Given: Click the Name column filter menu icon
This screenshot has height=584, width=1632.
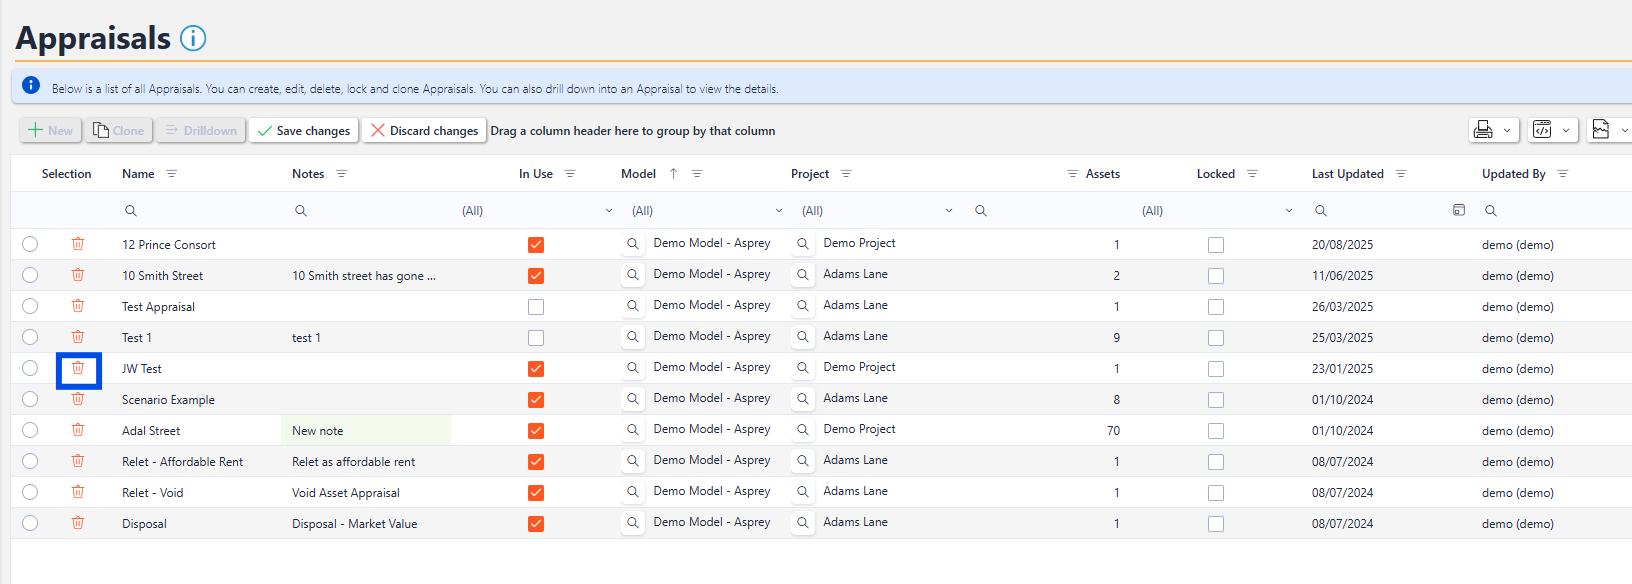Looking at the screenshot, I should pyautogui.click(x=171, y=174).
